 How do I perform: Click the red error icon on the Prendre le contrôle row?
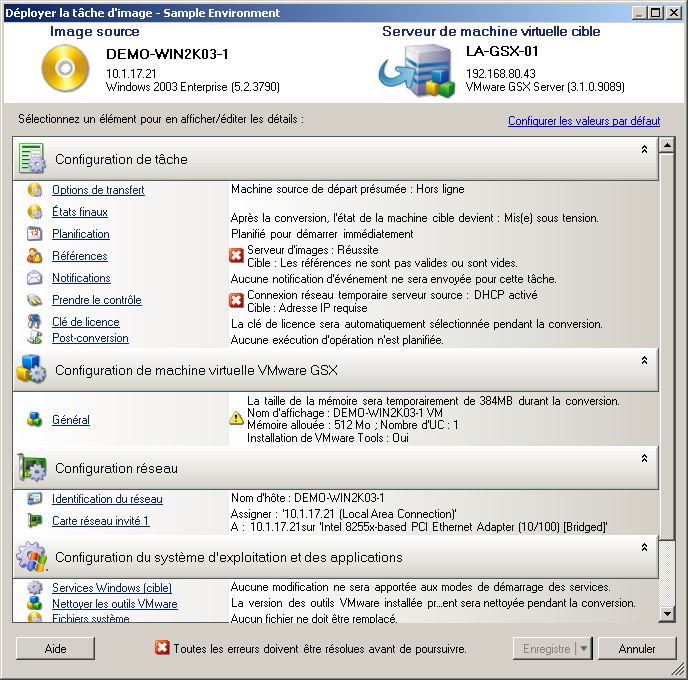point(236,300)
